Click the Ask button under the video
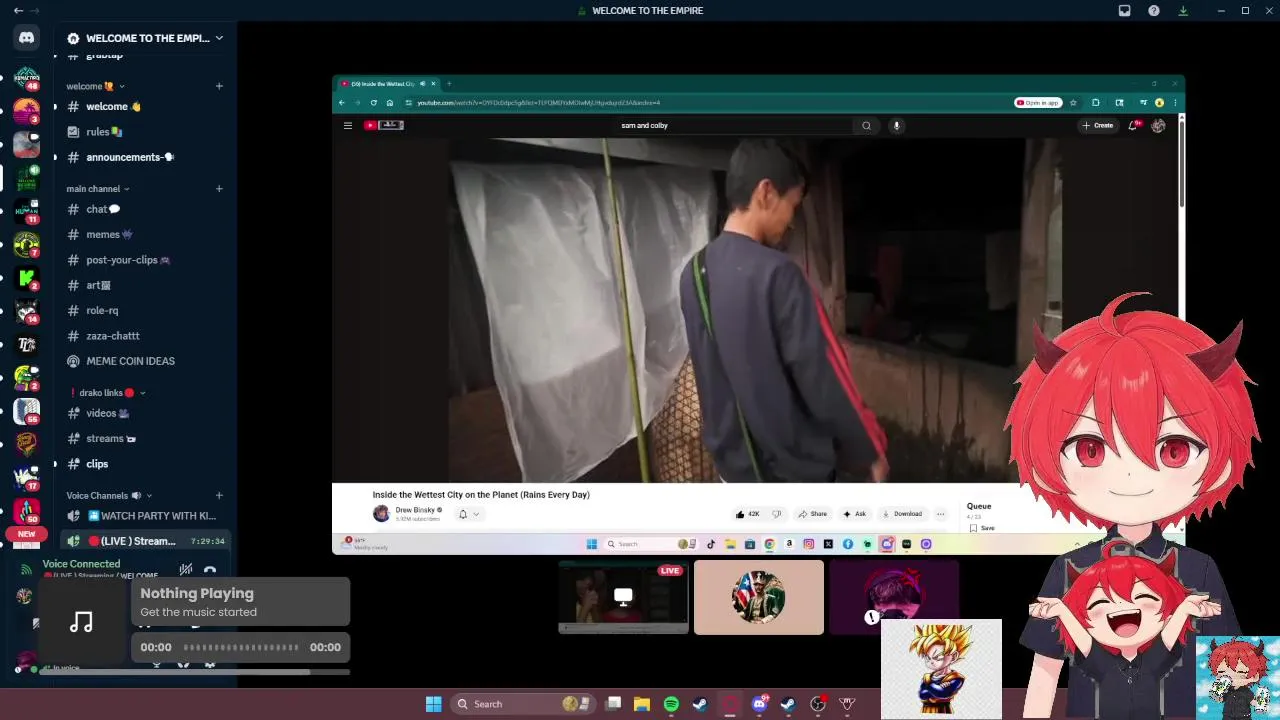Screen dimensions: 1280x720 click(854, 514)
